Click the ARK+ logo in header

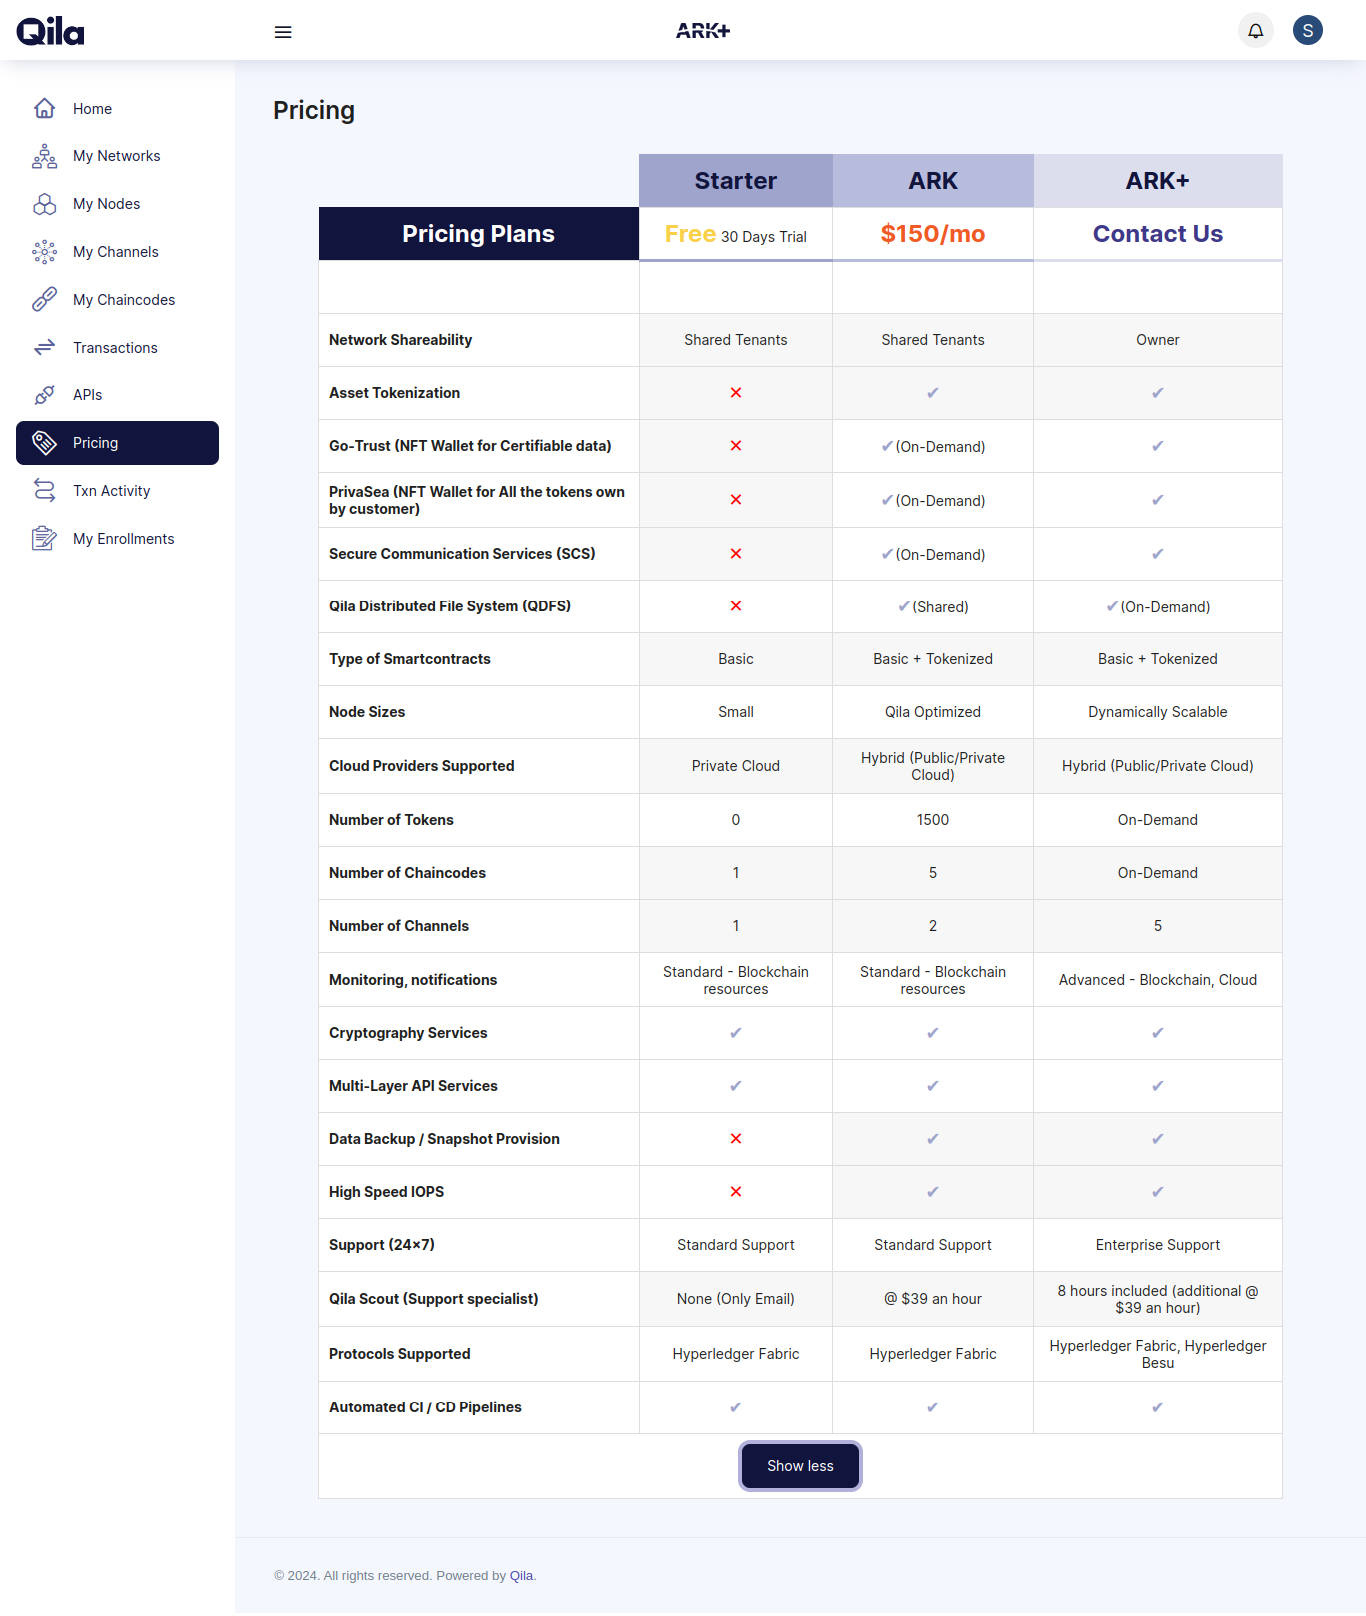703,31
